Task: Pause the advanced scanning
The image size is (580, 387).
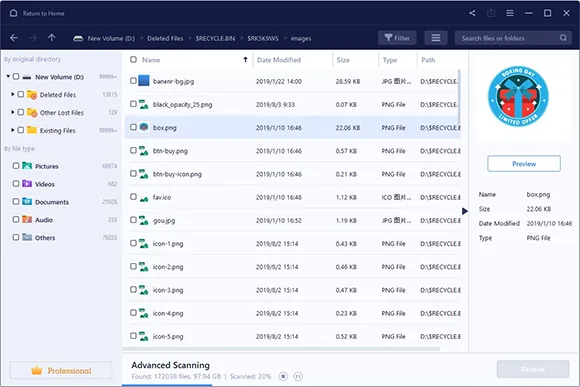Action: (298, 376)
